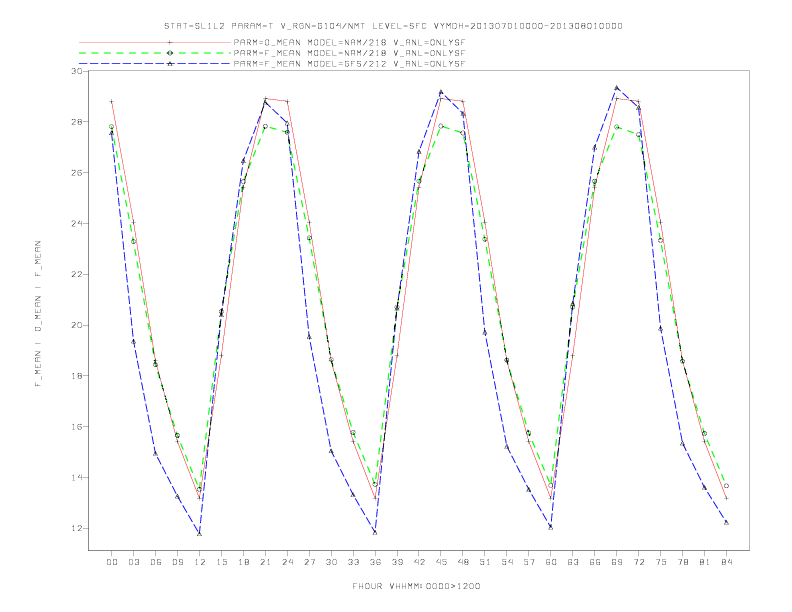Click the FHOUR VHHMM horizontal axis title
Viewport: 792px width, 612px height.
pyautogui.click(x=416, y=586)
